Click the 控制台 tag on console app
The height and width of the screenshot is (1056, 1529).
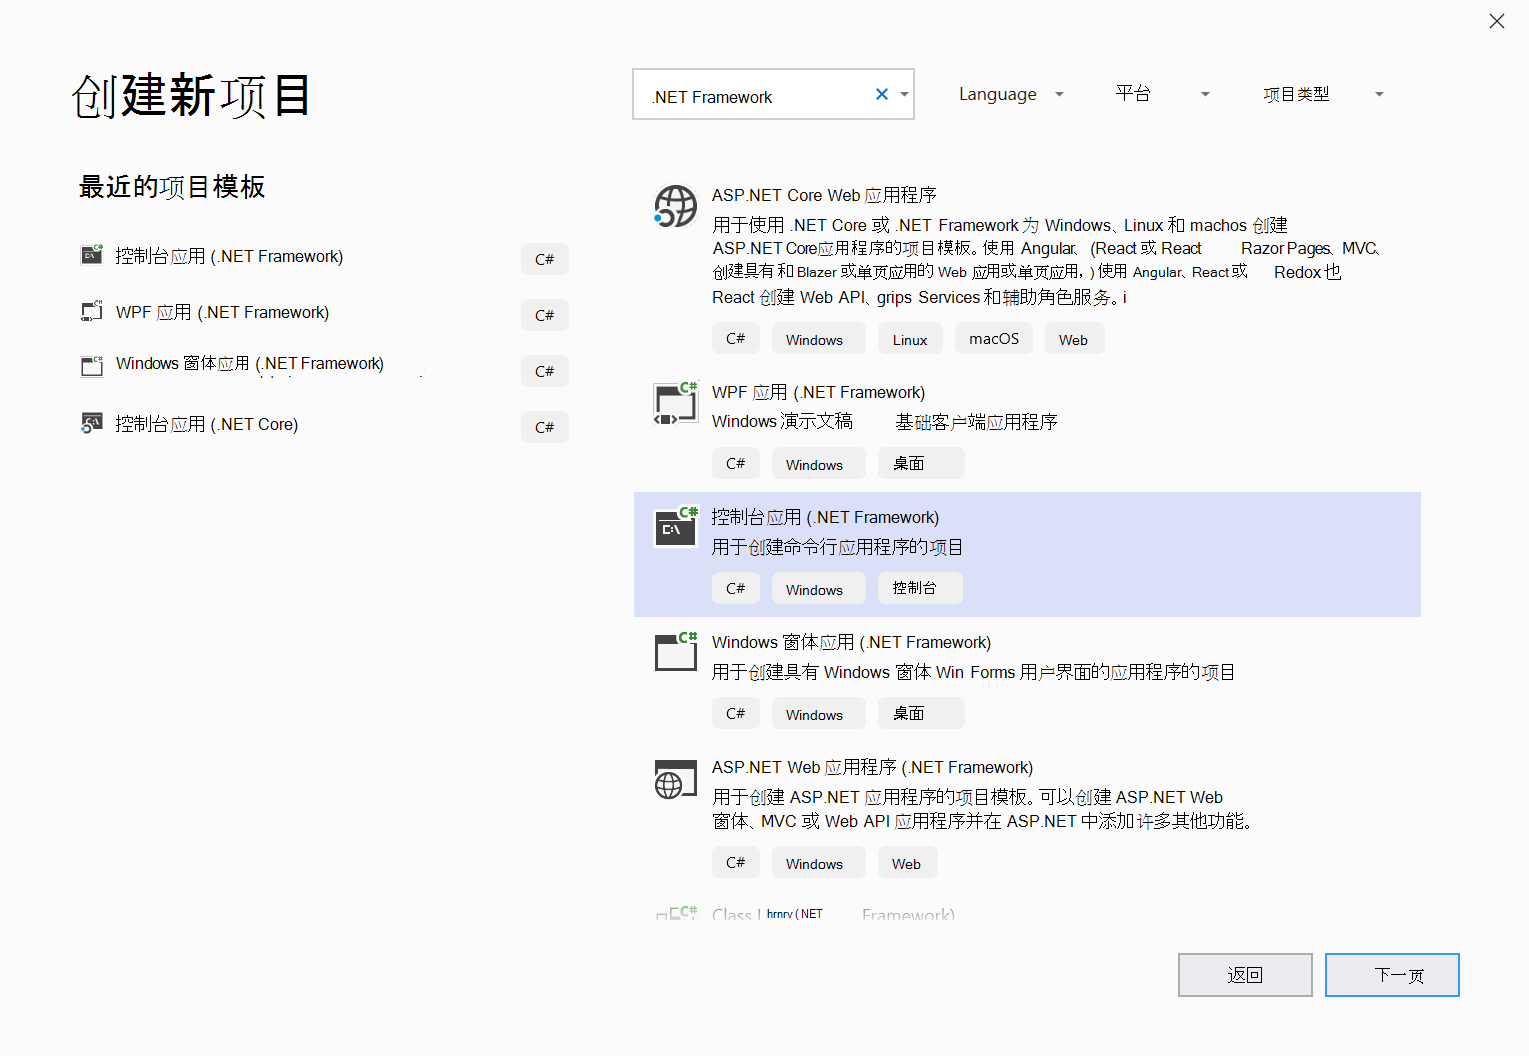click(x=920, y=588)
